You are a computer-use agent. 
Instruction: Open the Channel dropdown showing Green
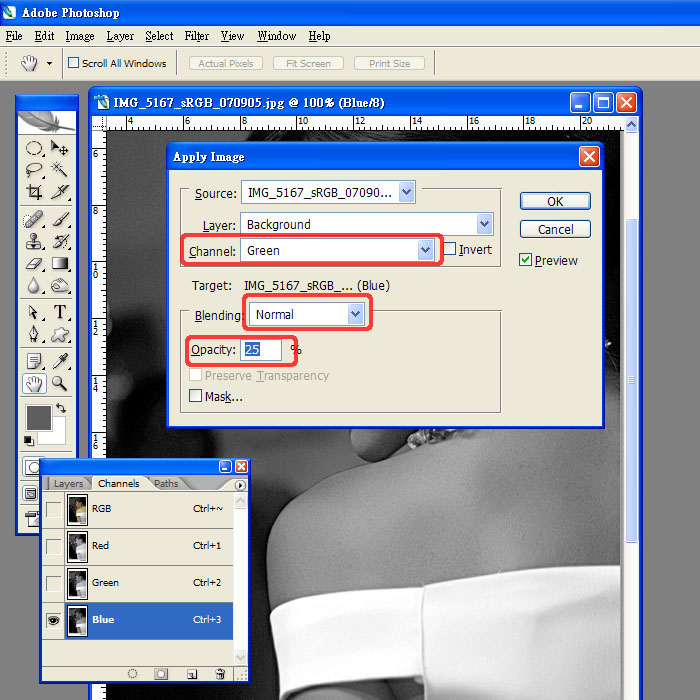427,250
